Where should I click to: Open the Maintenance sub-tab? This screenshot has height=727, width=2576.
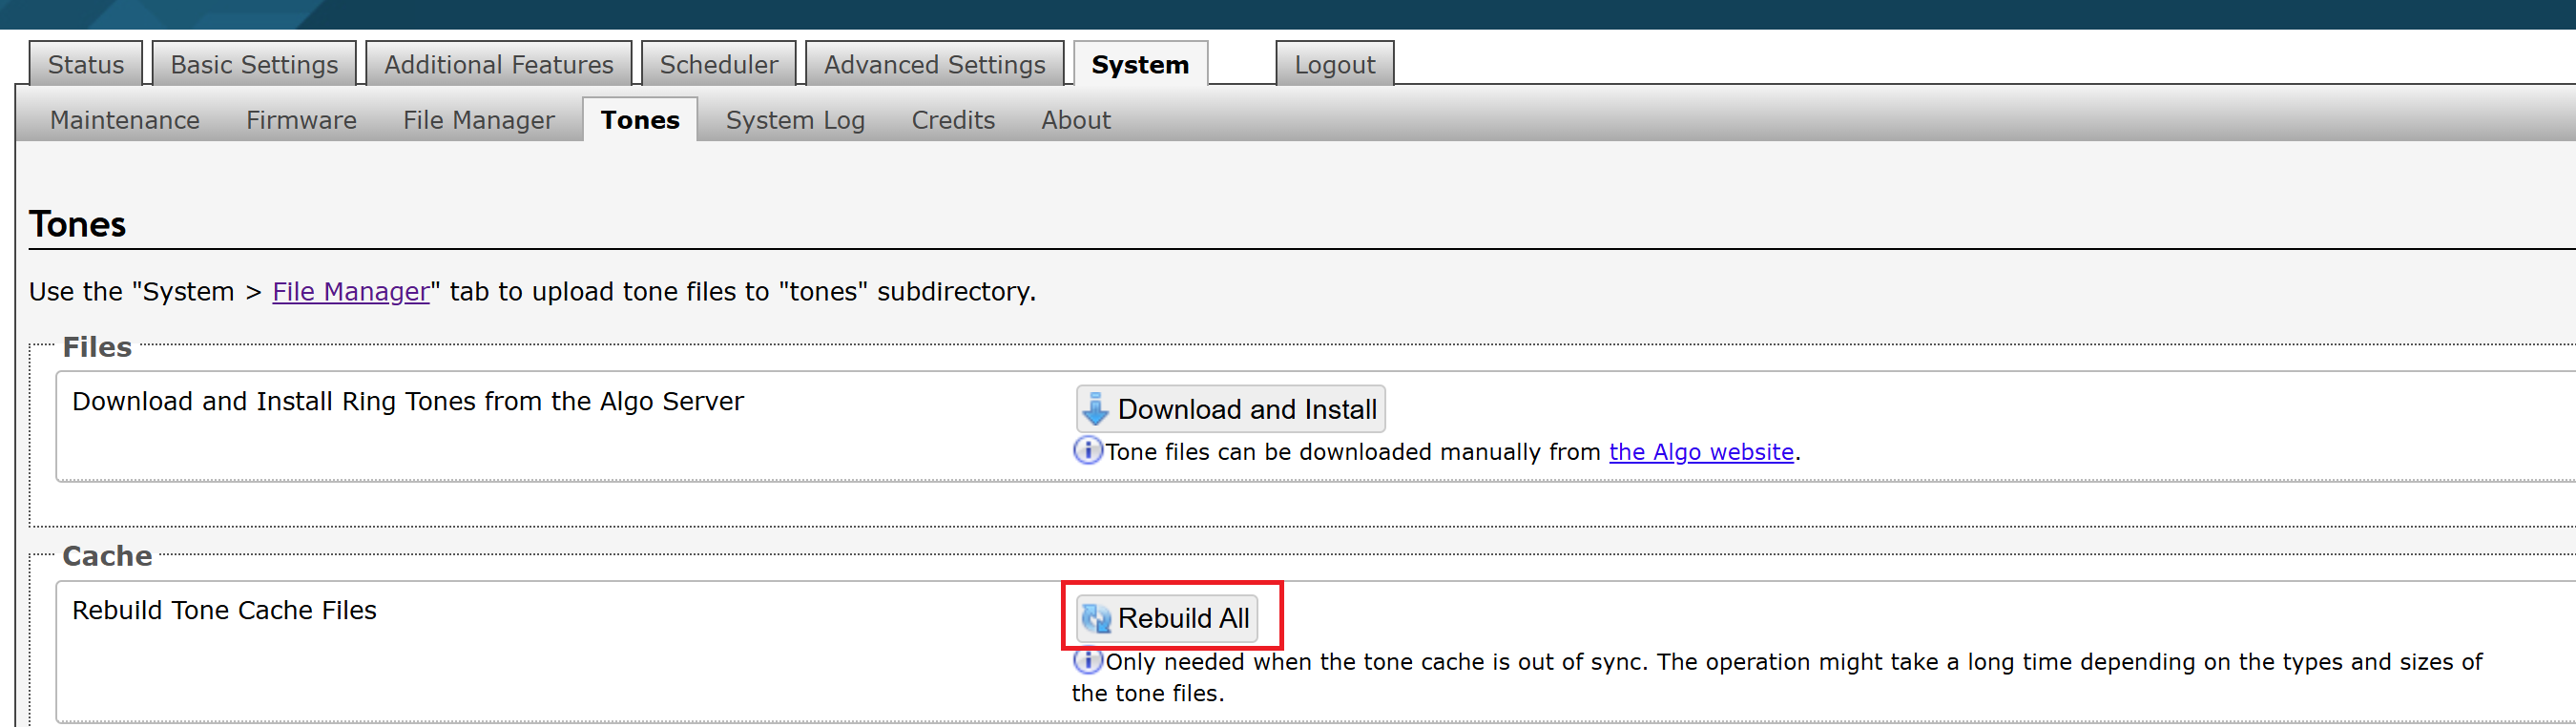click(125, 120)
